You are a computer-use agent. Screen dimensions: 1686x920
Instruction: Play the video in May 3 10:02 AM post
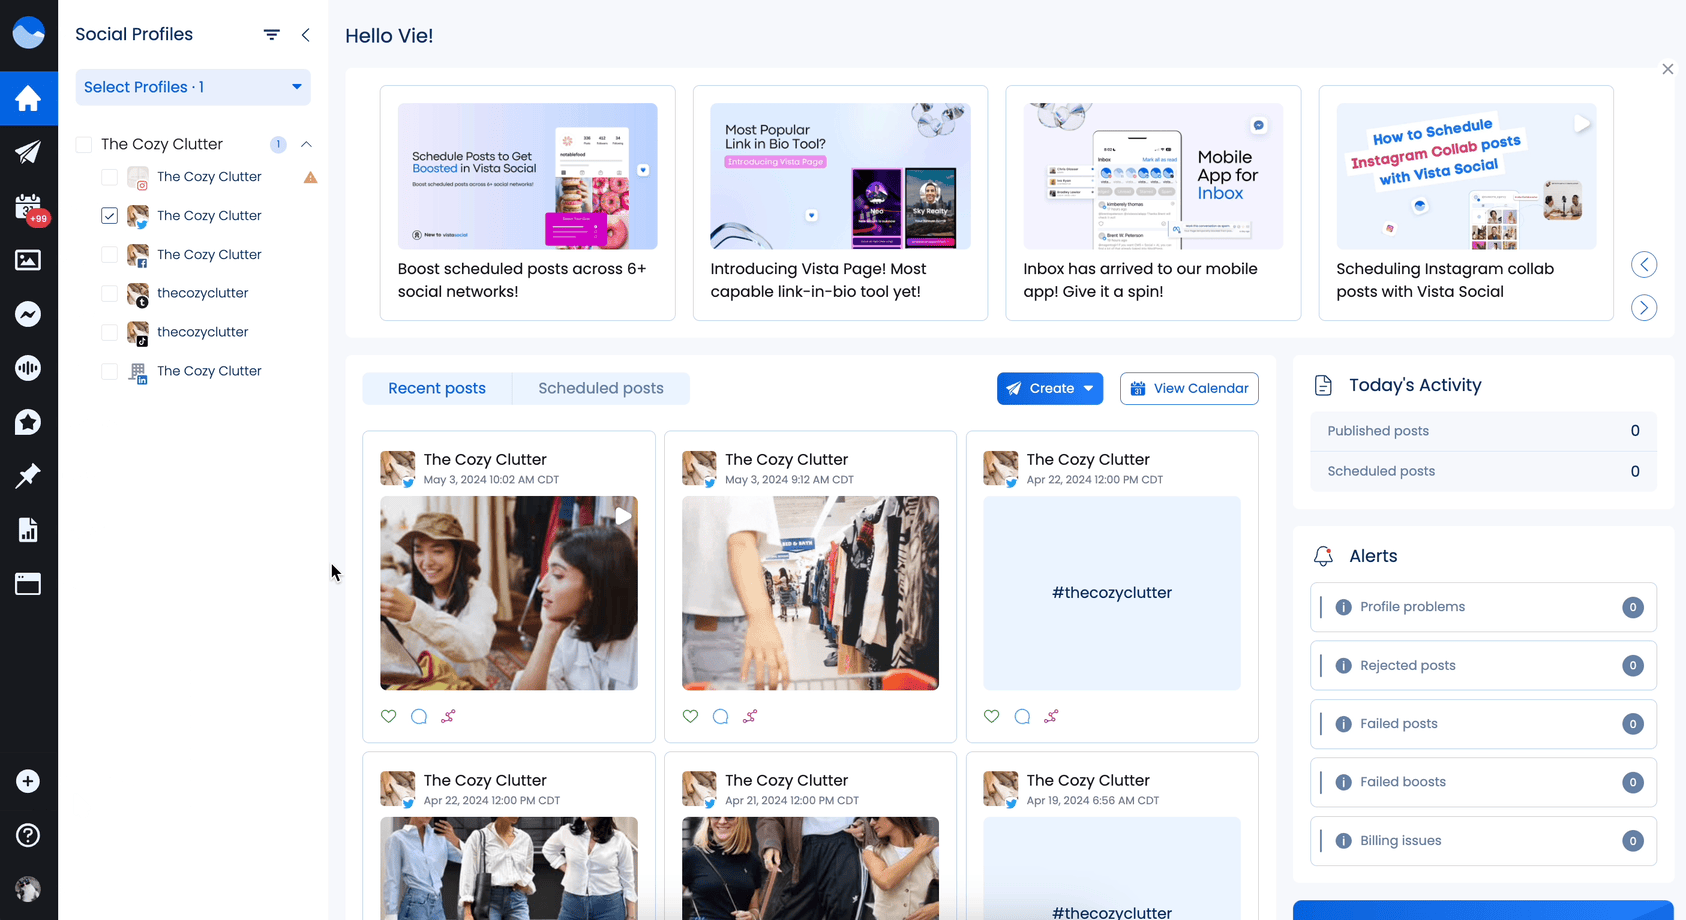click(x=623, y=516)
